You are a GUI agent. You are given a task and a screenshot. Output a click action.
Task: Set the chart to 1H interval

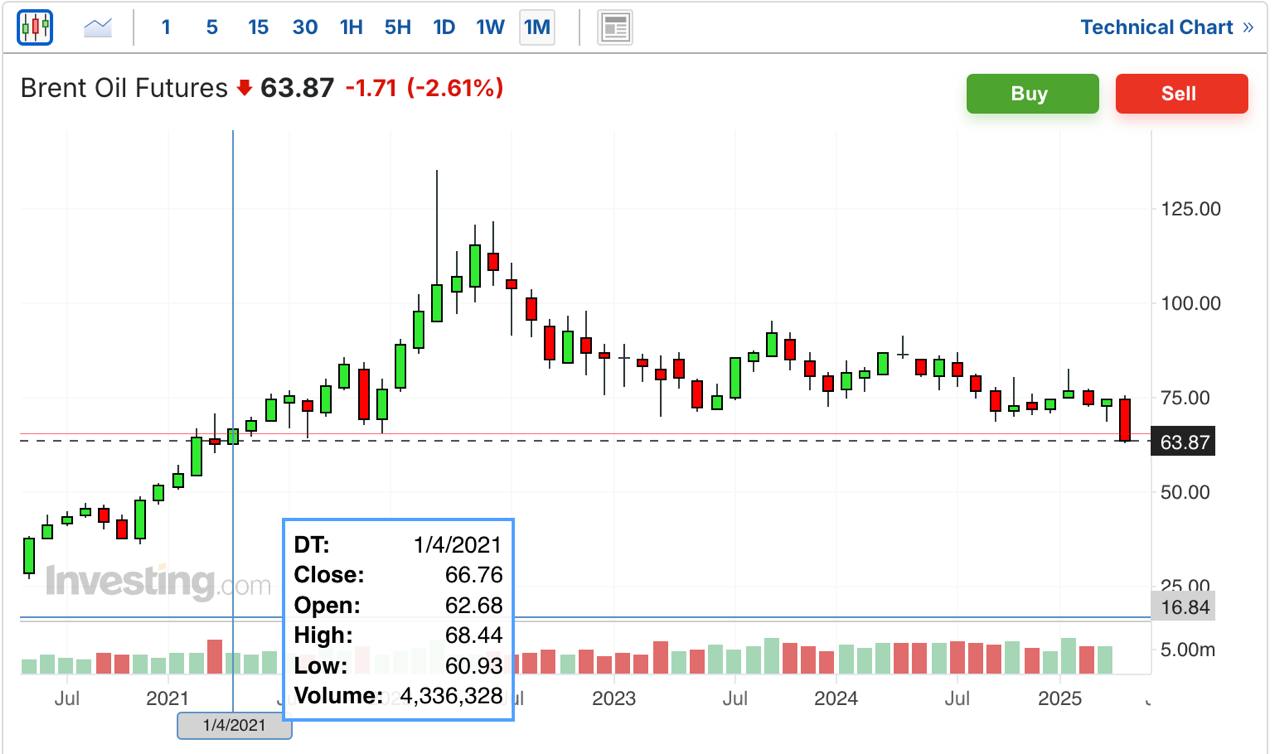point(351,27)
